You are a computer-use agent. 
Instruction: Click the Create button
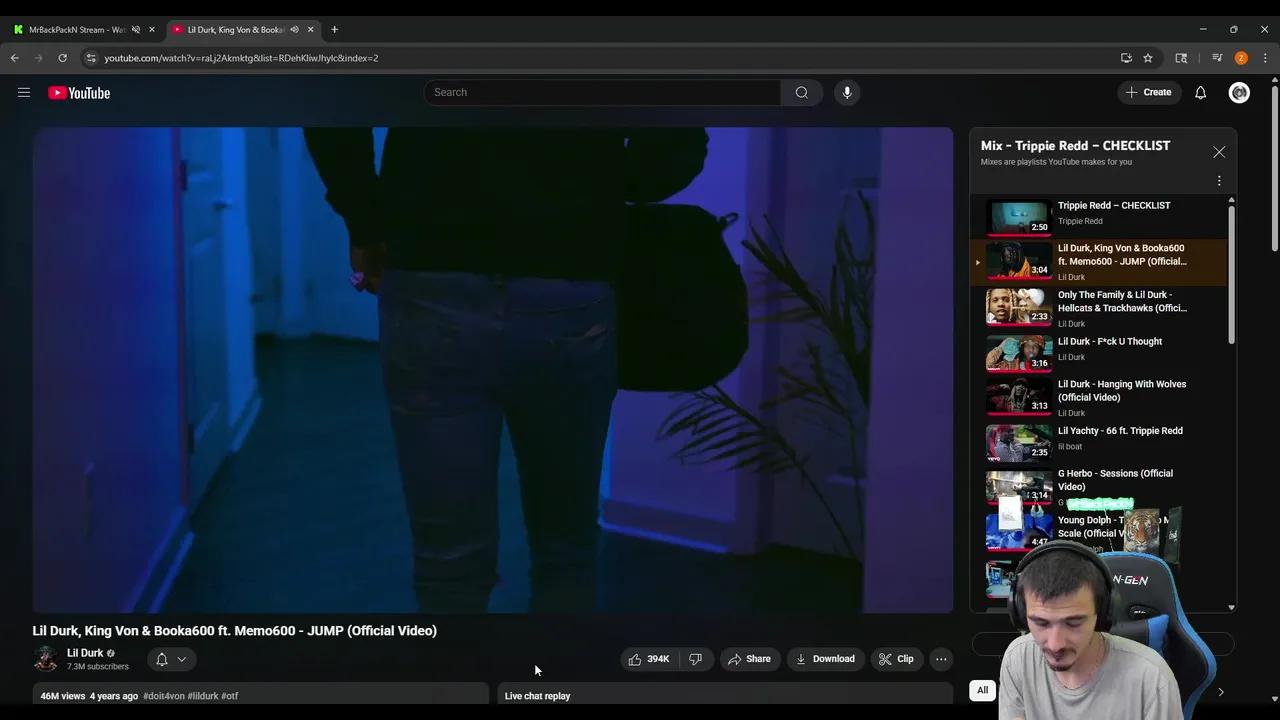pos(1148,92)
